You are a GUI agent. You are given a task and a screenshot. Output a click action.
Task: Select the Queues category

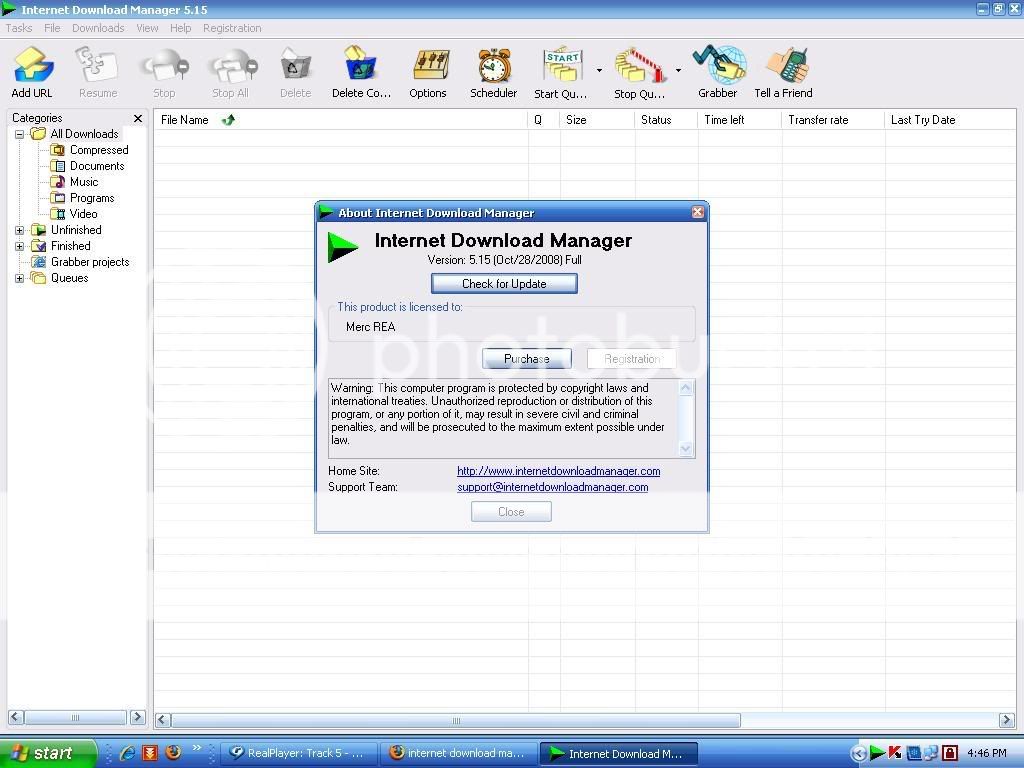[x=70, y=278]
